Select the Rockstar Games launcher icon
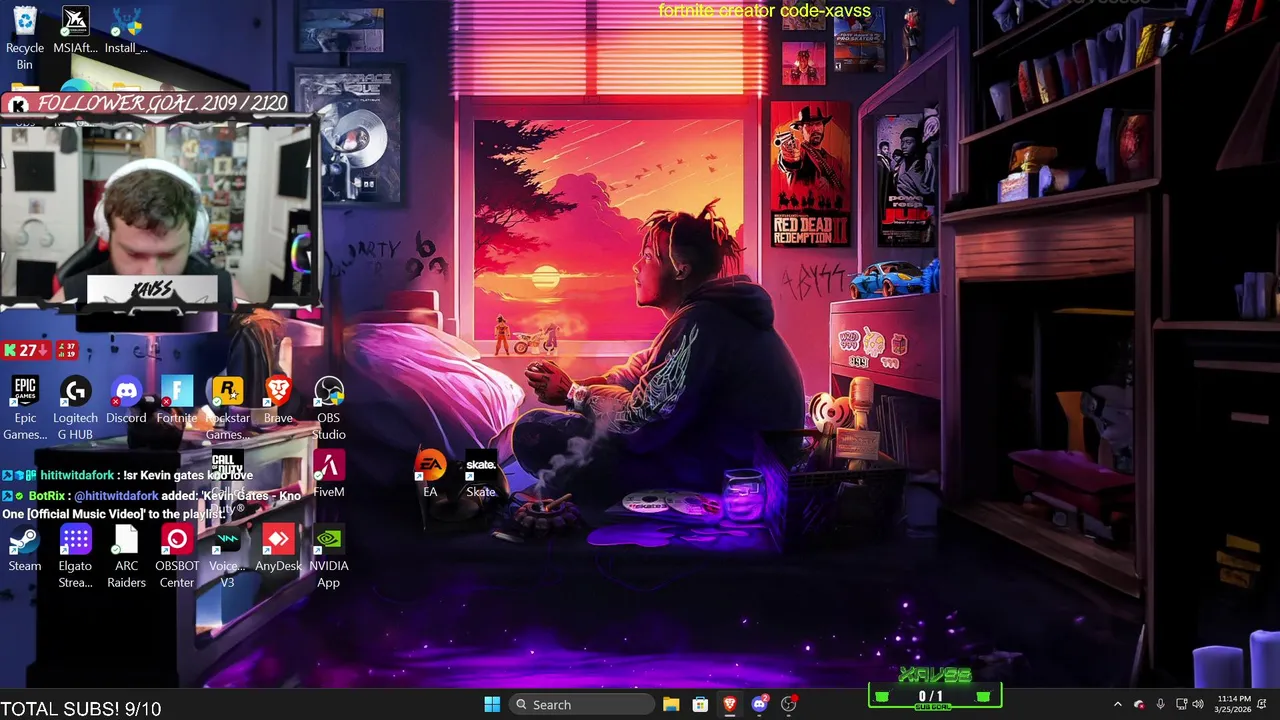1280x720 pixels. [227, 409]
